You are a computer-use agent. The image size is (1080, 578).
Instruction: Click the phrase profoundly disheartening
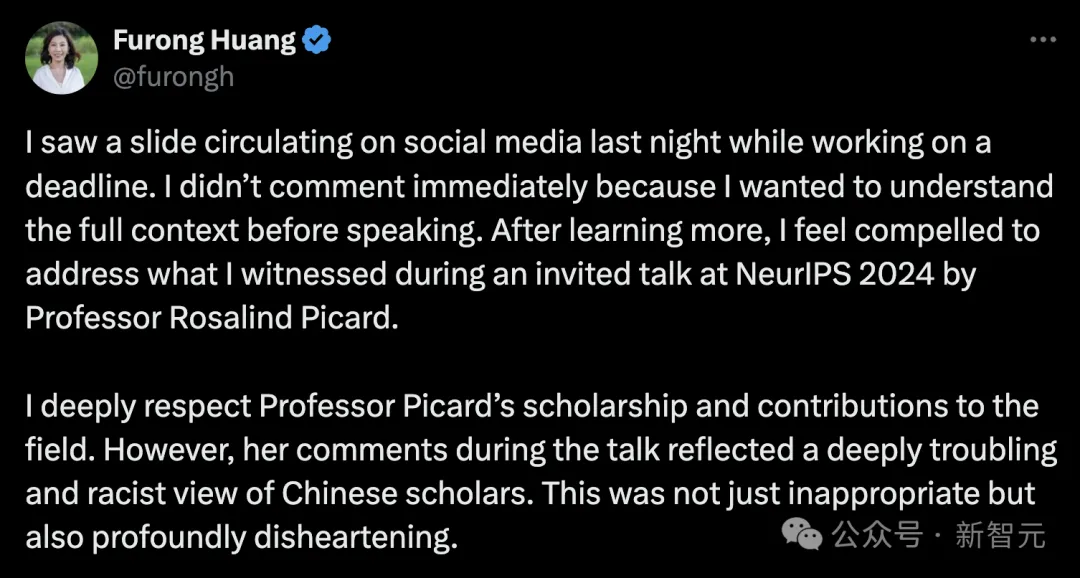274,539
